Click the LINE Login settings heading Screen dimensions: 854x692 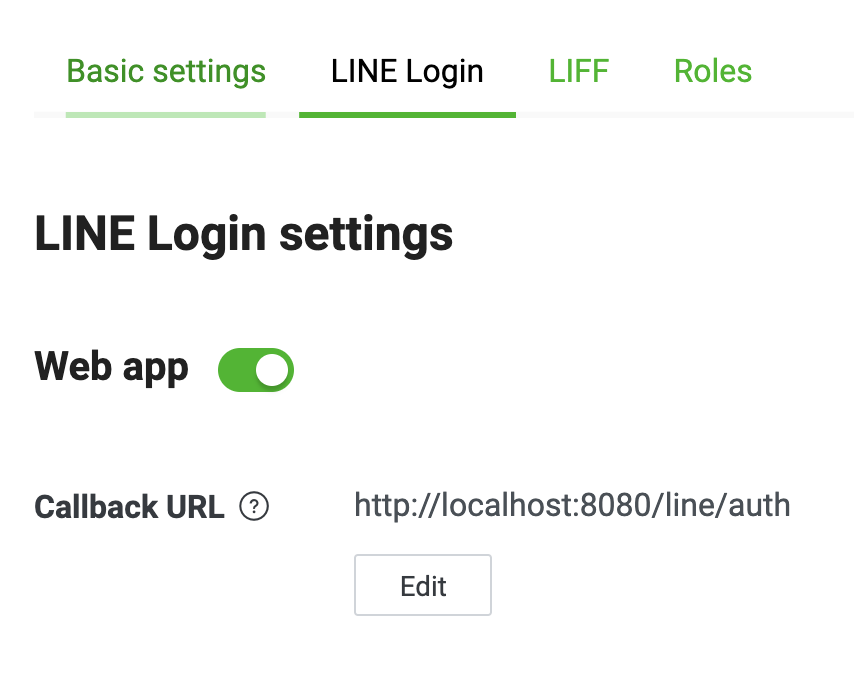pyautogui.click(x=243, y=235)
